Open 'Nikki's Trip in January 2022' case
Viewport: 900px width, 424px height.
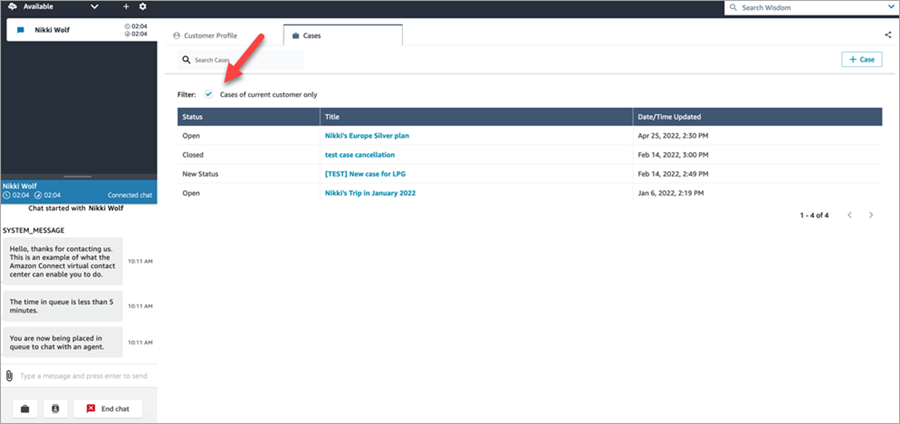[x=369, y=193]
